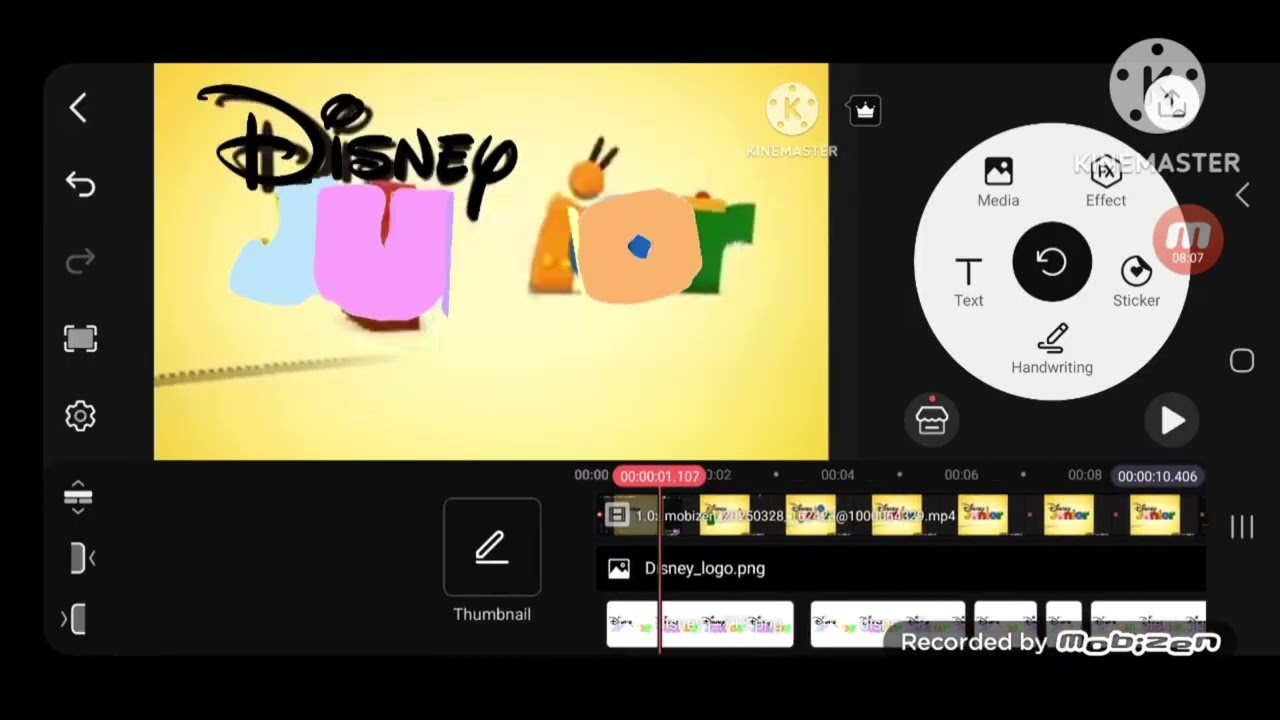Open the Thumbnail editor
1280x720 pixels.
[x=492, y=560]
